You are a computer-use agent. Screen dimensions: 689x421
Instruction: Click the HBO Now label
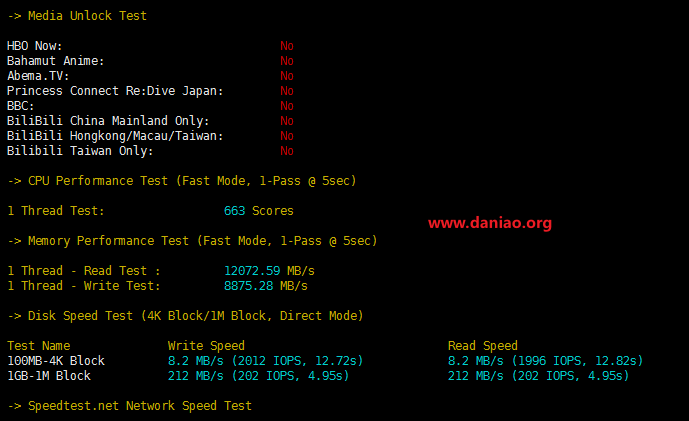point(35,46)
